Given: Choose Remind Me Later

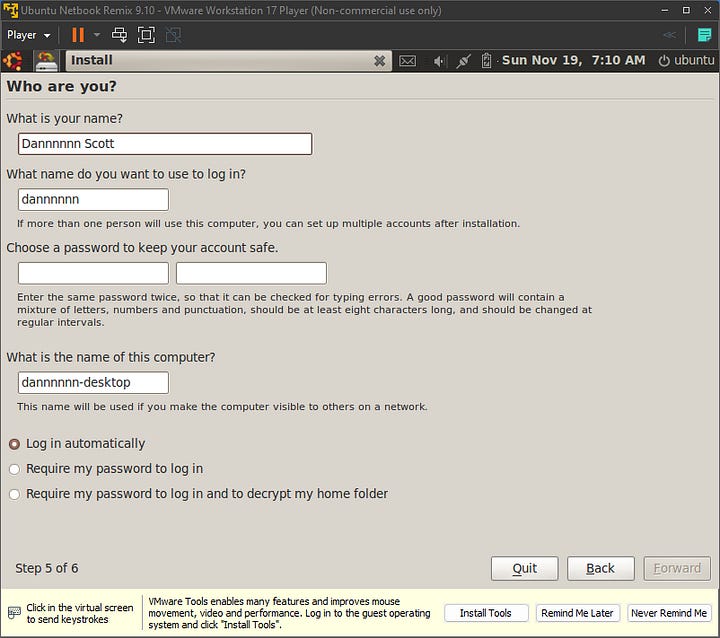Looking at the screenshot, I should click(577, 613).
